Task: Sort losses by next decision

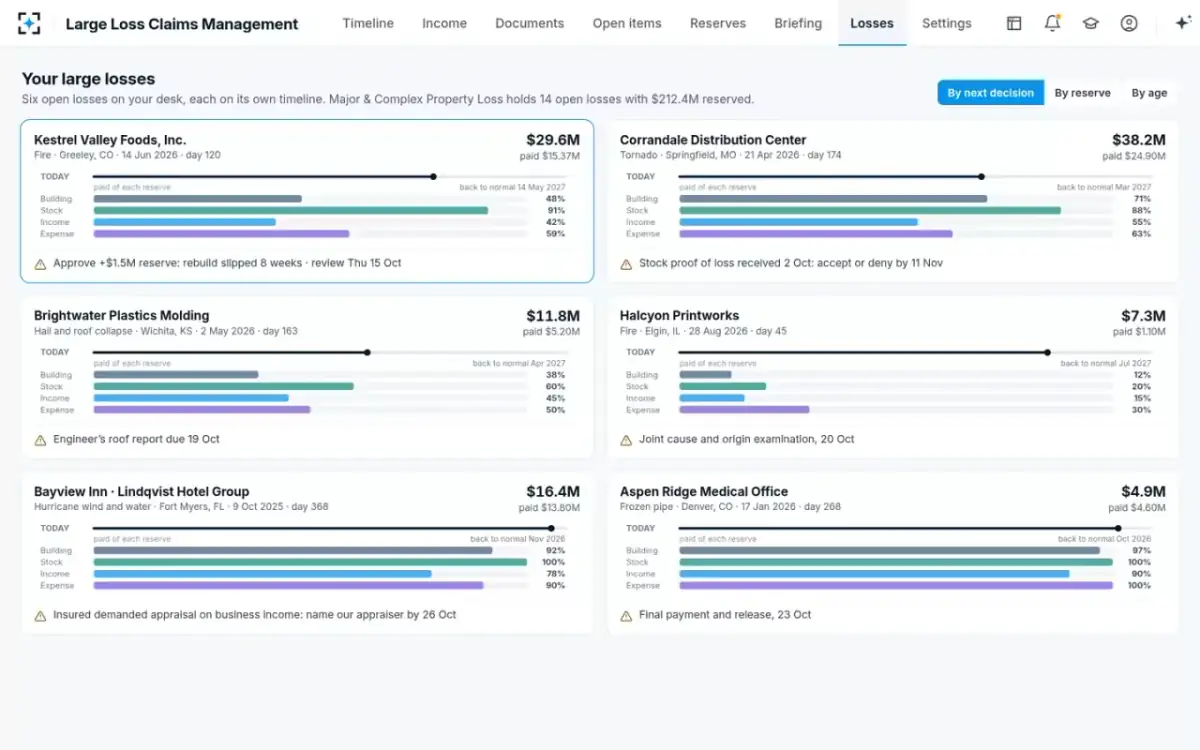Action: tap(990, 93)
